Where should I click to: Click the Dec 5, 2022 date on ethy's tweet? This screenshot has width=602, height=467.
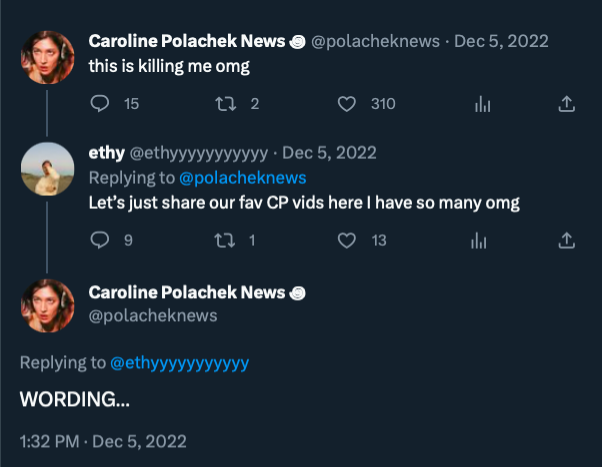(x=329, y=153)
